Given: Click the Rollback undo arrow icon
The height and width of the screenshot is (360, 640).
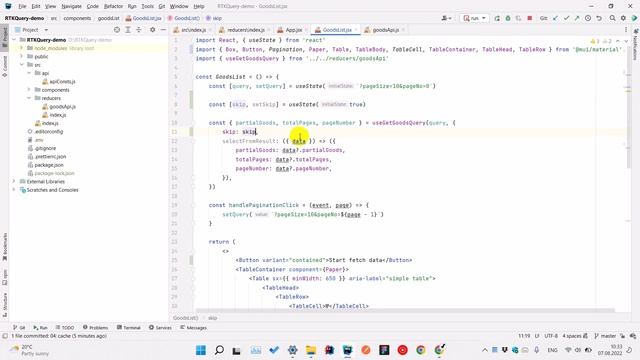Looking at the screenshot, I should click(x=599, y=18).
